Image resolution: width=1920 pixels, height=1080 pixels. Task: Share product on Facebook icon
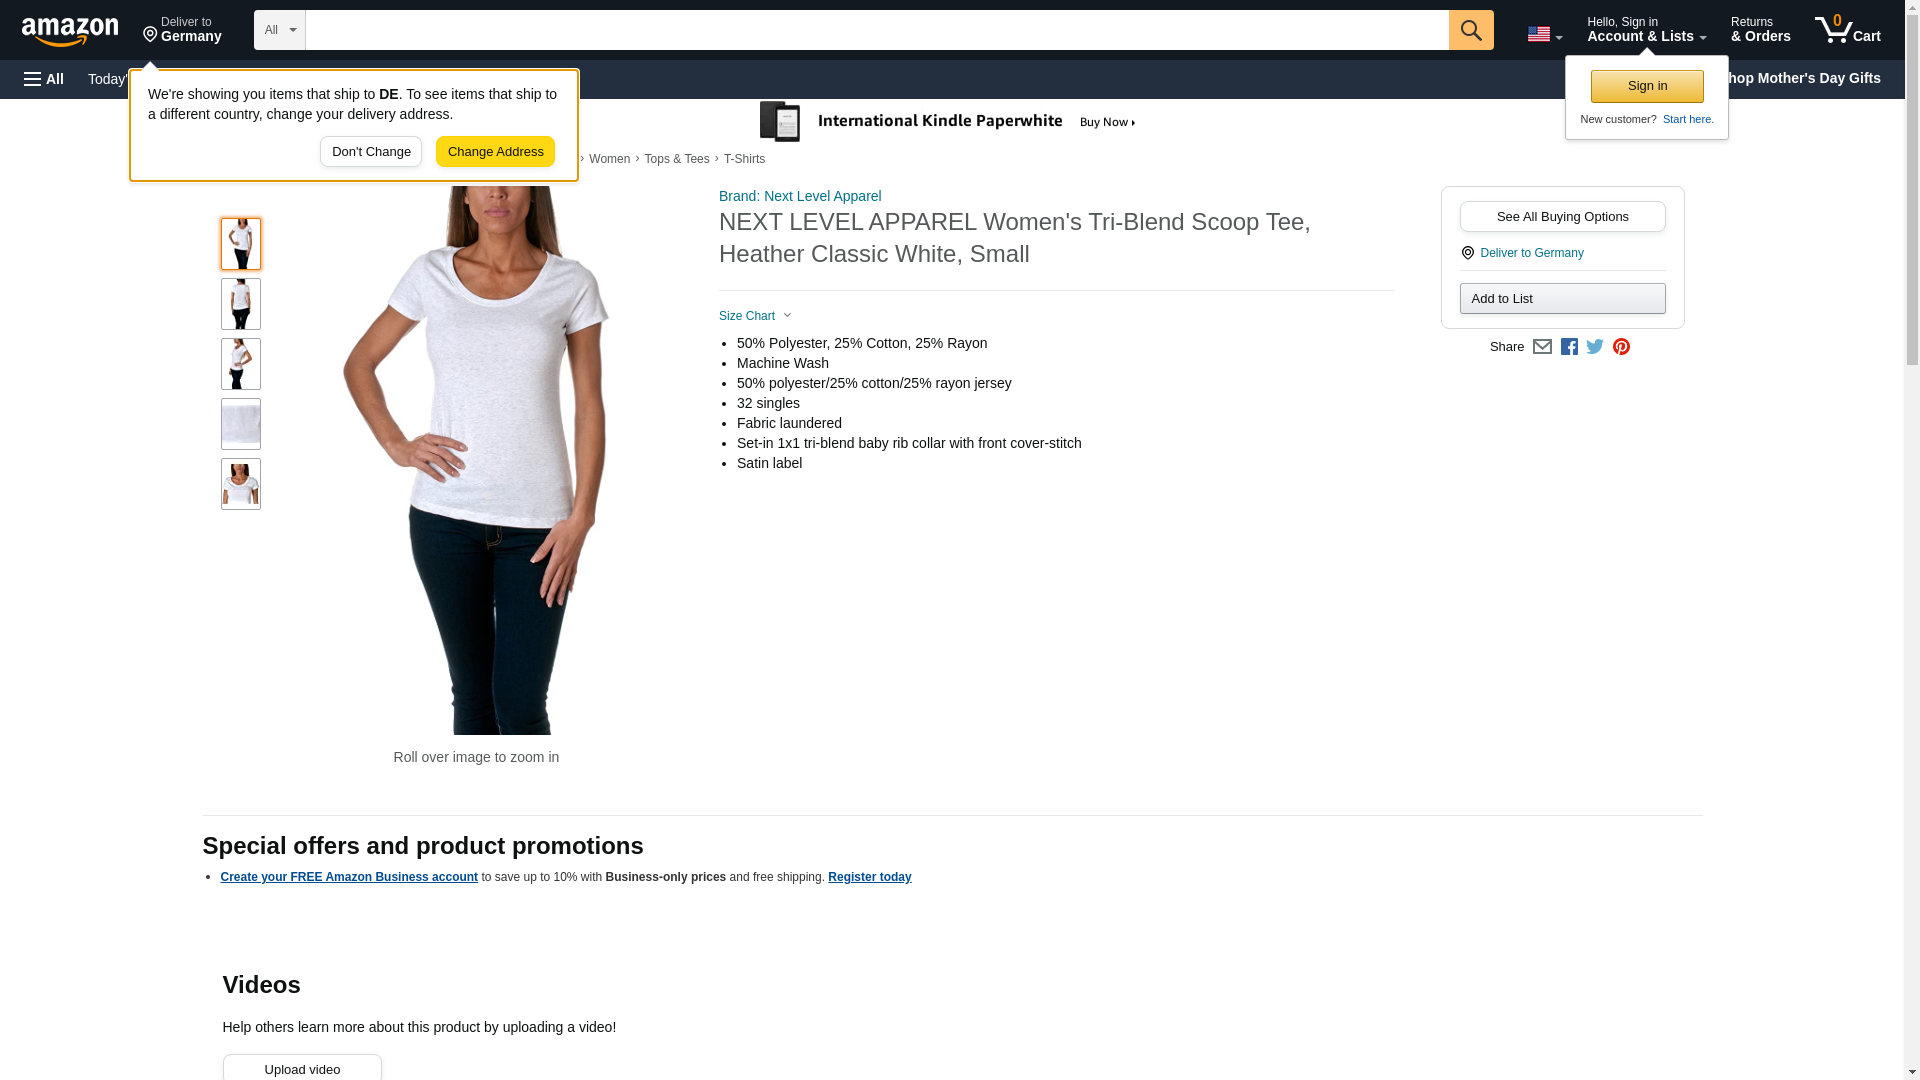click(1569, 347)
